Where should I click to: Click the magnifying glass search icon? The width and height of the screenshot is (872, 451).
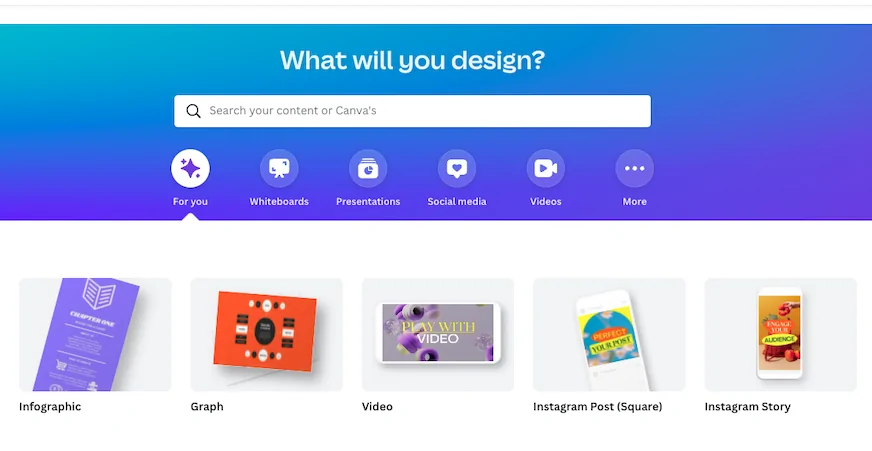click(193, 111)
